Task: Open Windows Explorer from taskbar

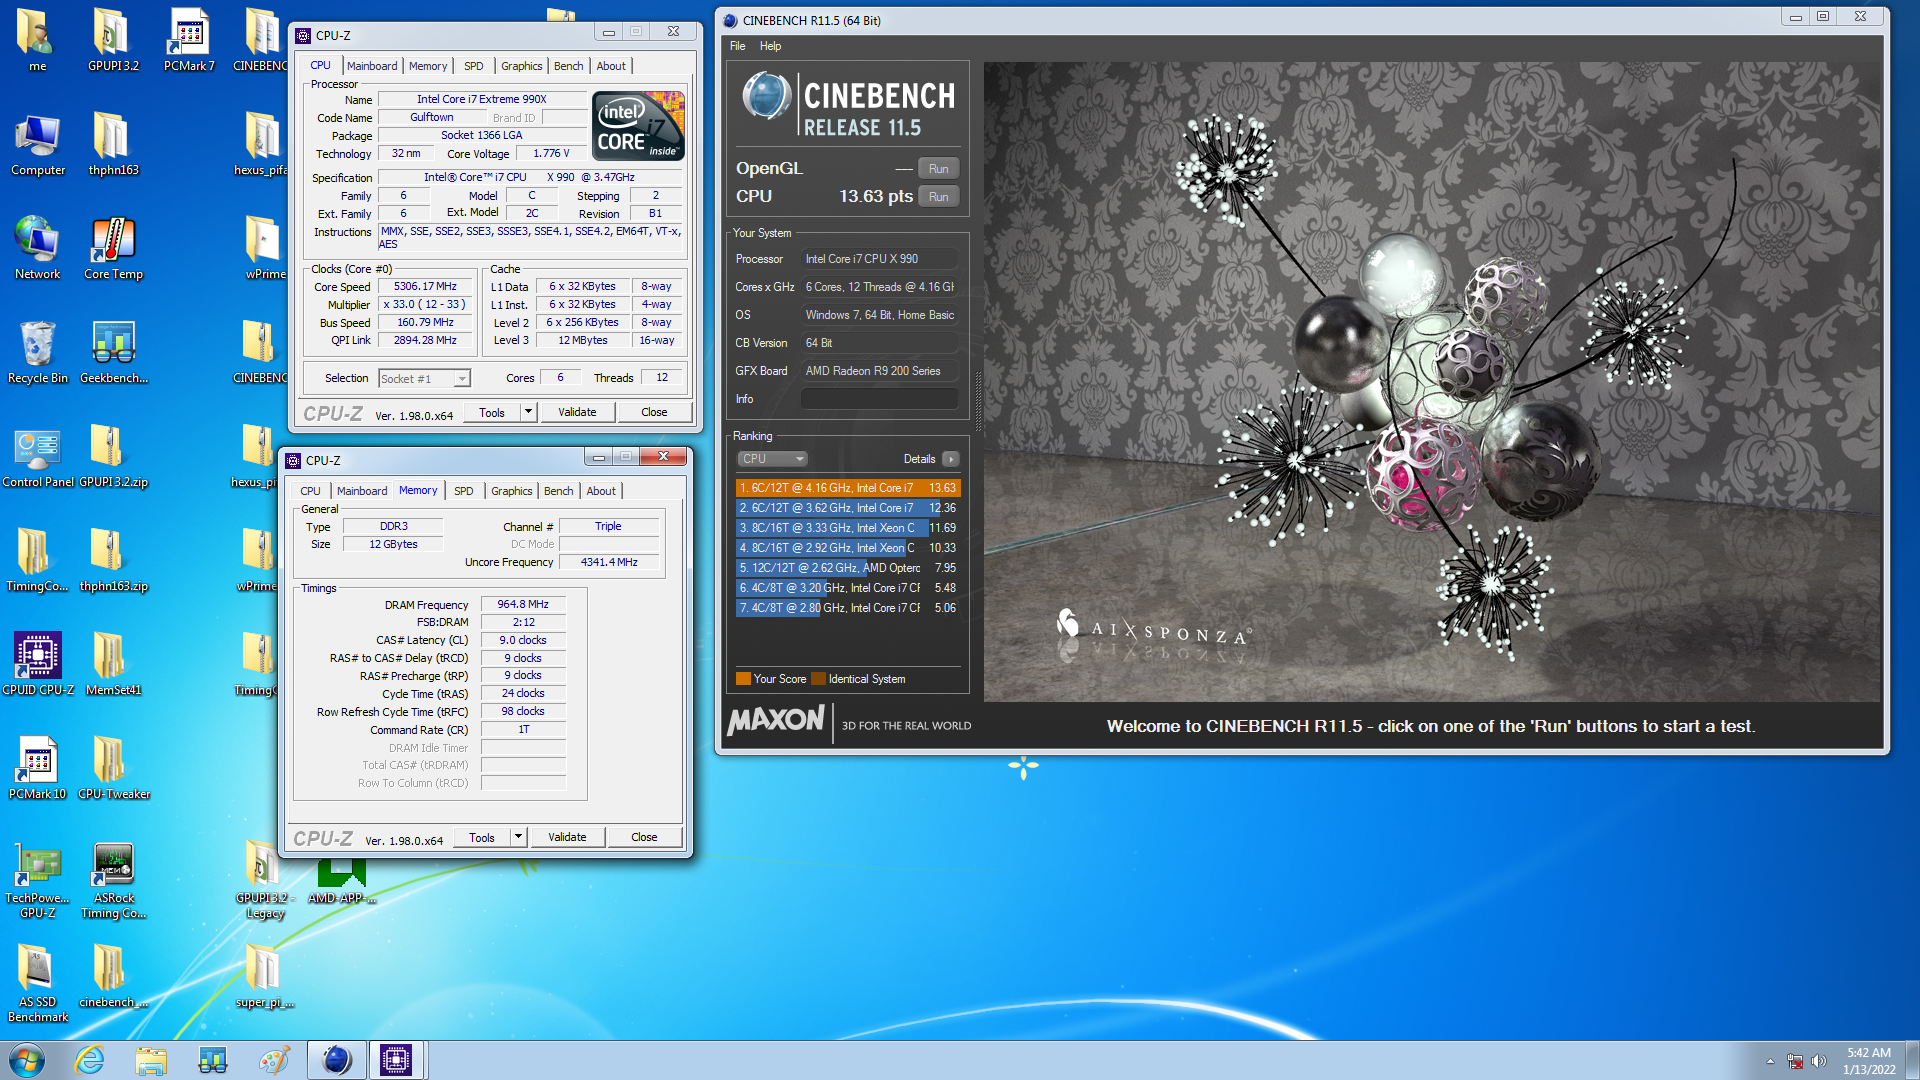Action: coord(151,1060)
